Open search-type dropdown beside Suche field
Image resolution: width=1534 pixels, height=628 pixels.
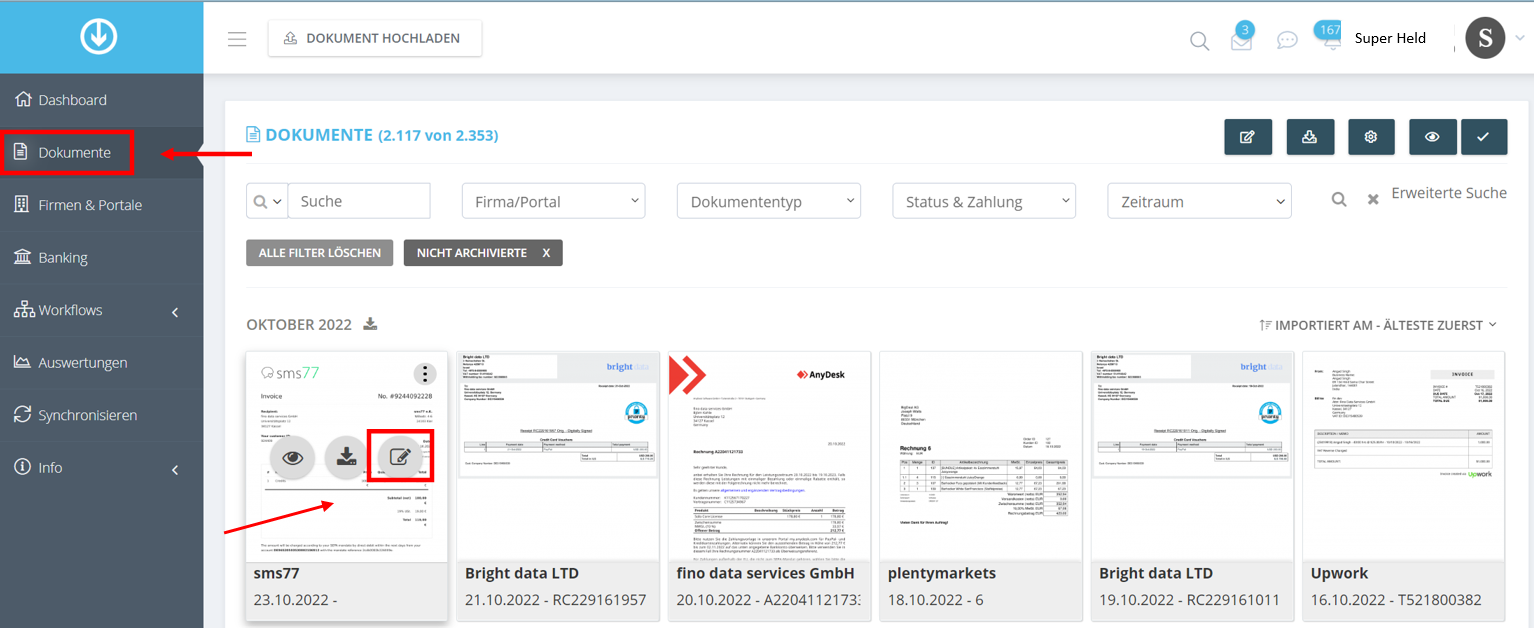pos(267,201)
